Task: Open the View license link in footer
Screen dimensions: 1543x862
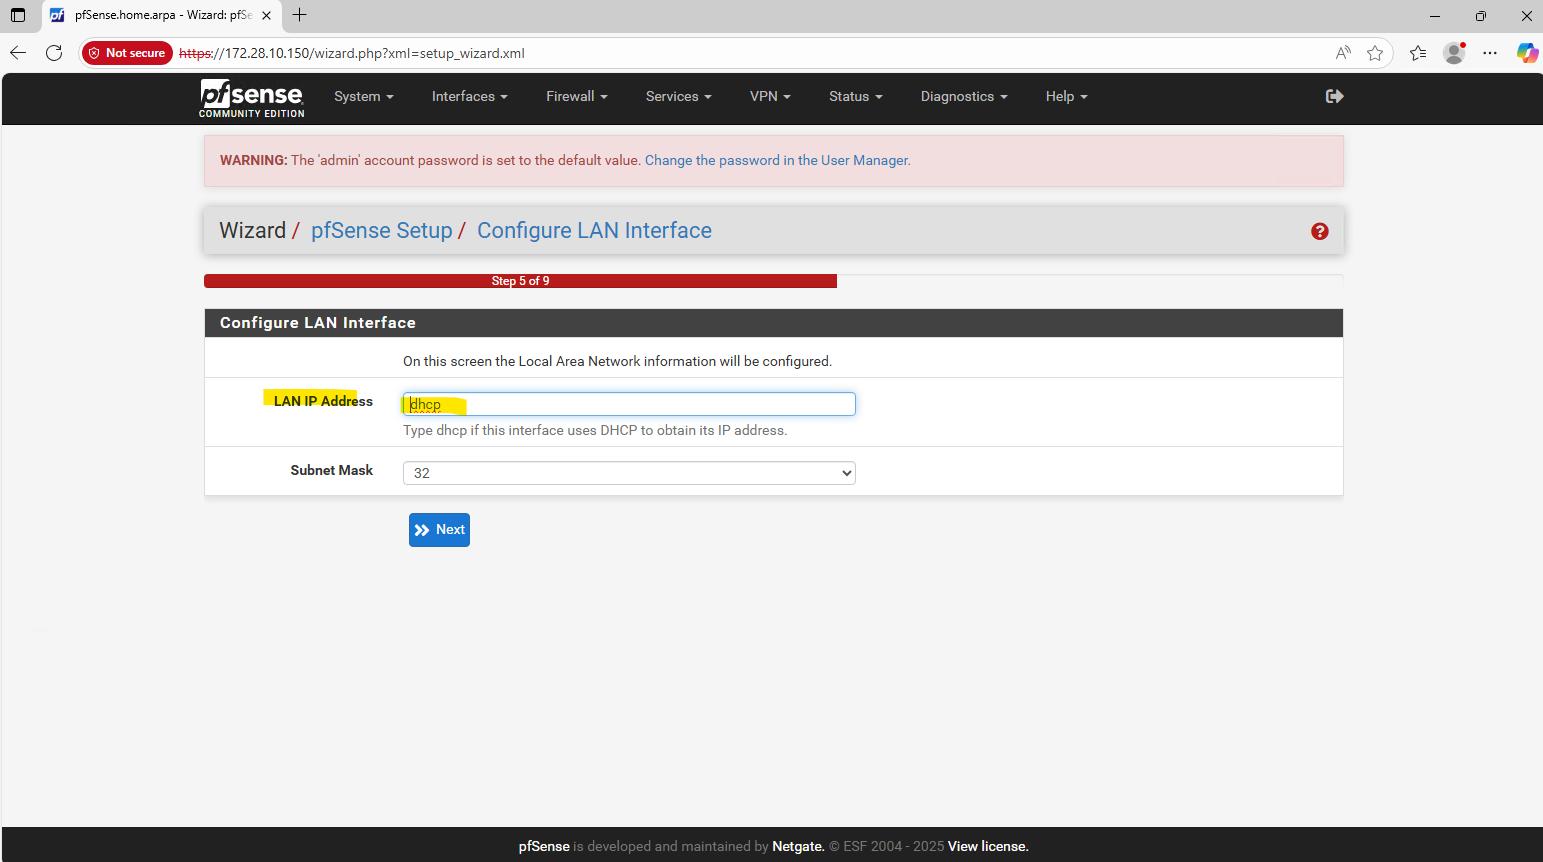Action: 987,846
